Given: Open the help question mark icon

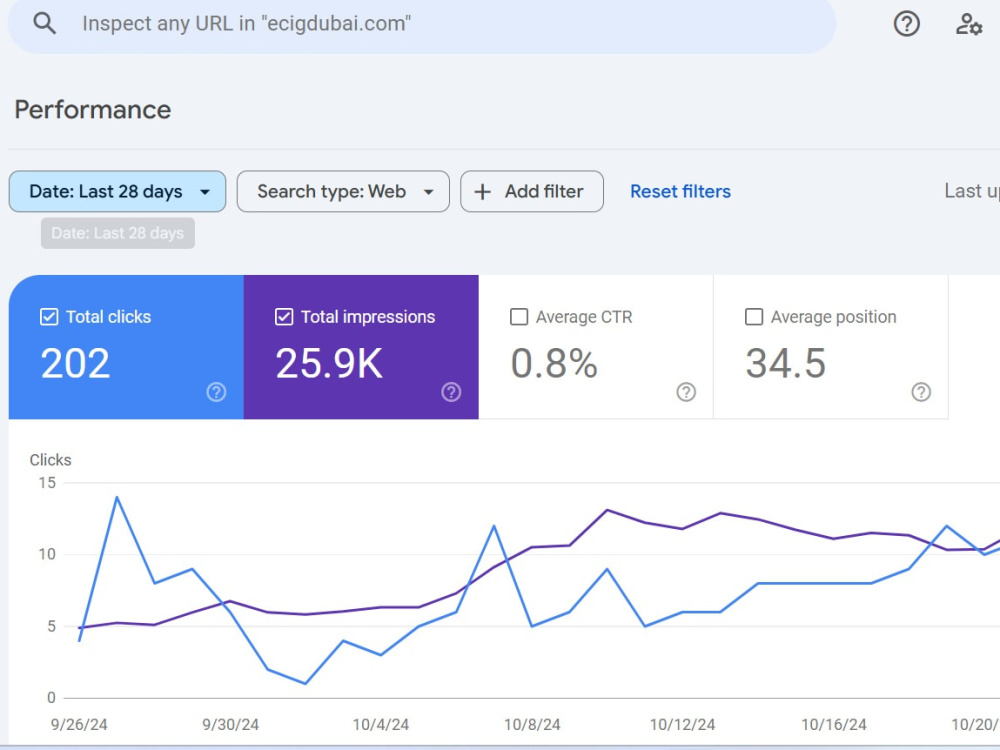Looking at the screenshot, I should (x=906, y=24).
